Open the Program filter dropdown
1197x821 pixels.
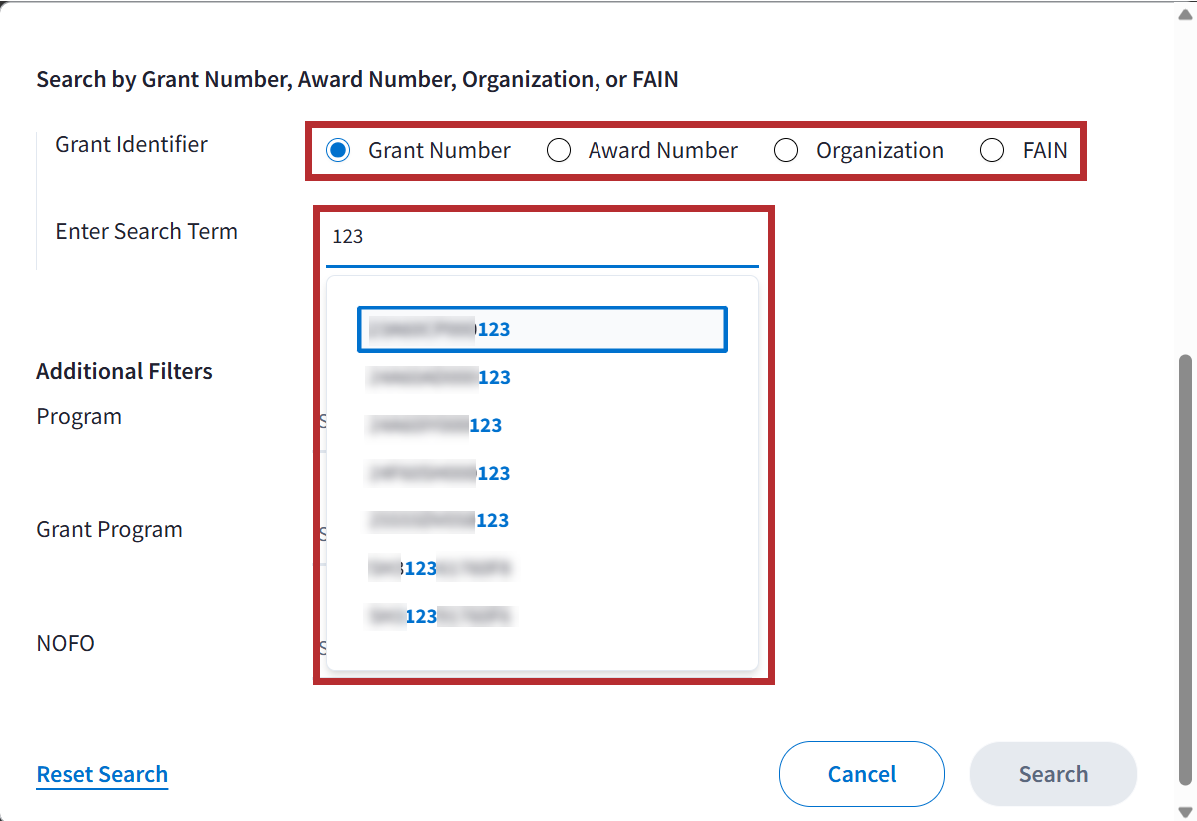pyautogui.click(x=322, y=420)
